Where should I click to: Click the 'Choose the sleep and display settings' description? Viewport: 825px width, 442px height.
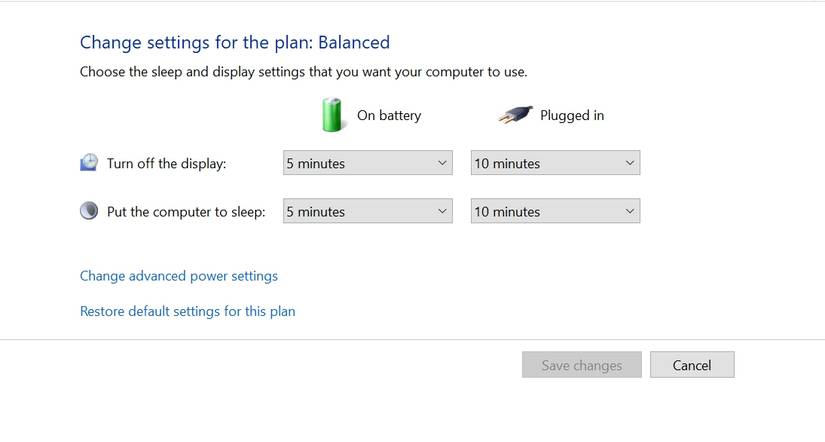pyautogui.click(x=303, y=72)
